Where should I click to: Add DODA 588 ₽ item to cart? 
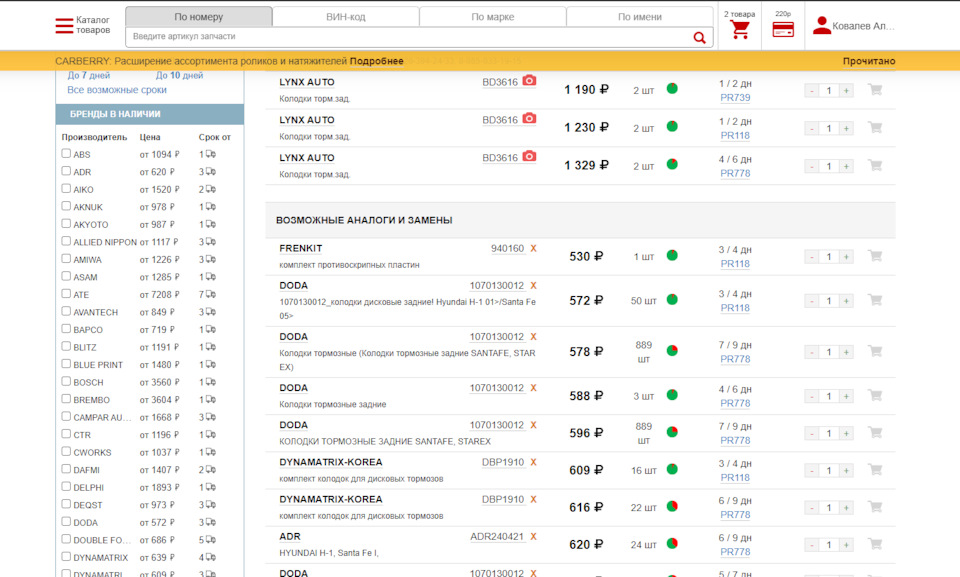(x=875, y=396)
